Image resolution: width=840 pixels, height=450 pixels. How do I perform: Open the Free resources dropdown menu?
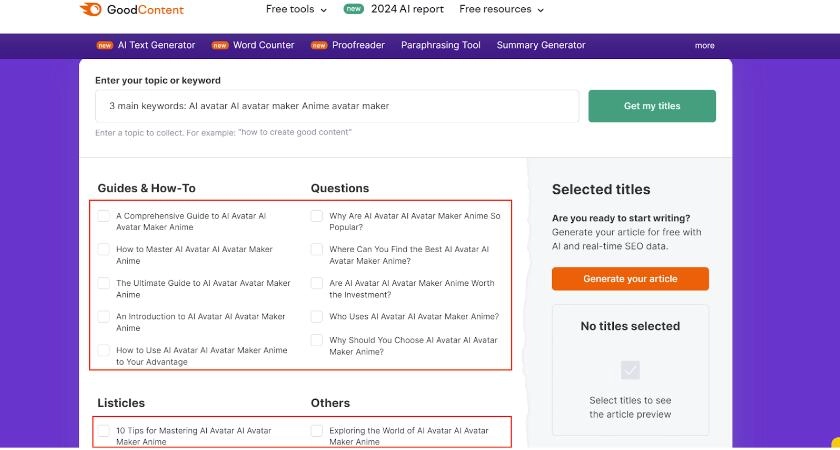pyautogui.click(x=501, y=10)
